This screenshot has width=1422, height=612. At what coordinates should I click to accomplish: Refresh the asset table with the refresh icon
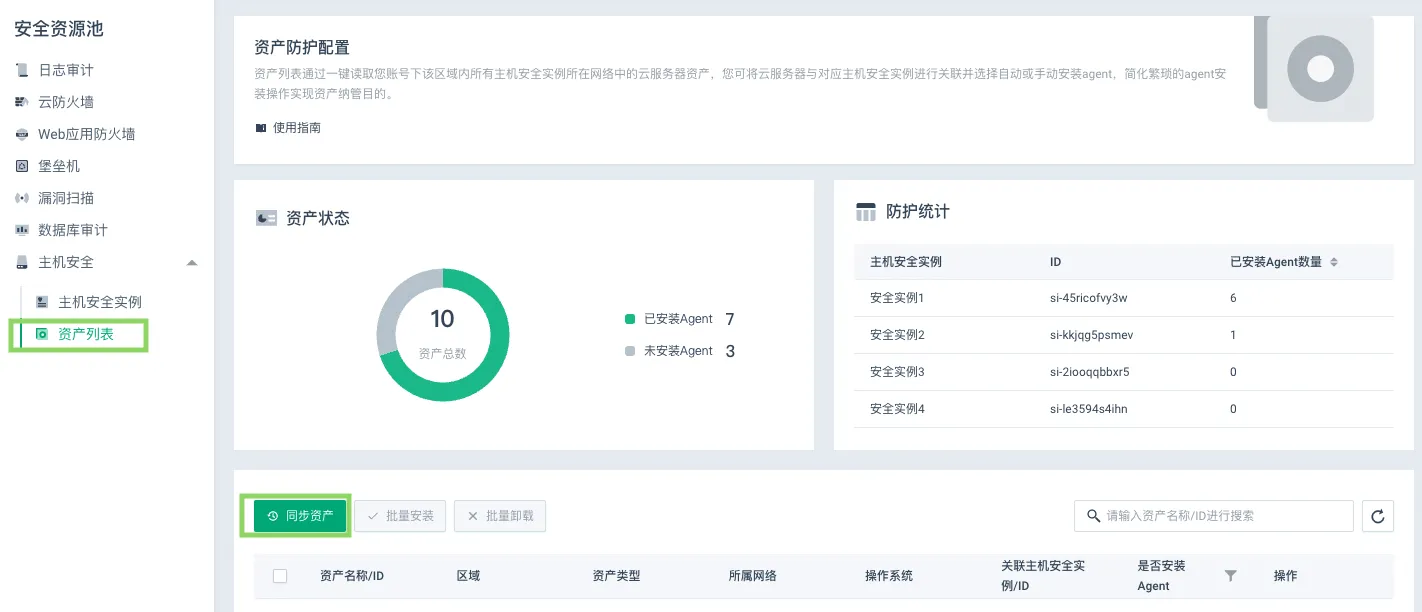pos(1377,515)
